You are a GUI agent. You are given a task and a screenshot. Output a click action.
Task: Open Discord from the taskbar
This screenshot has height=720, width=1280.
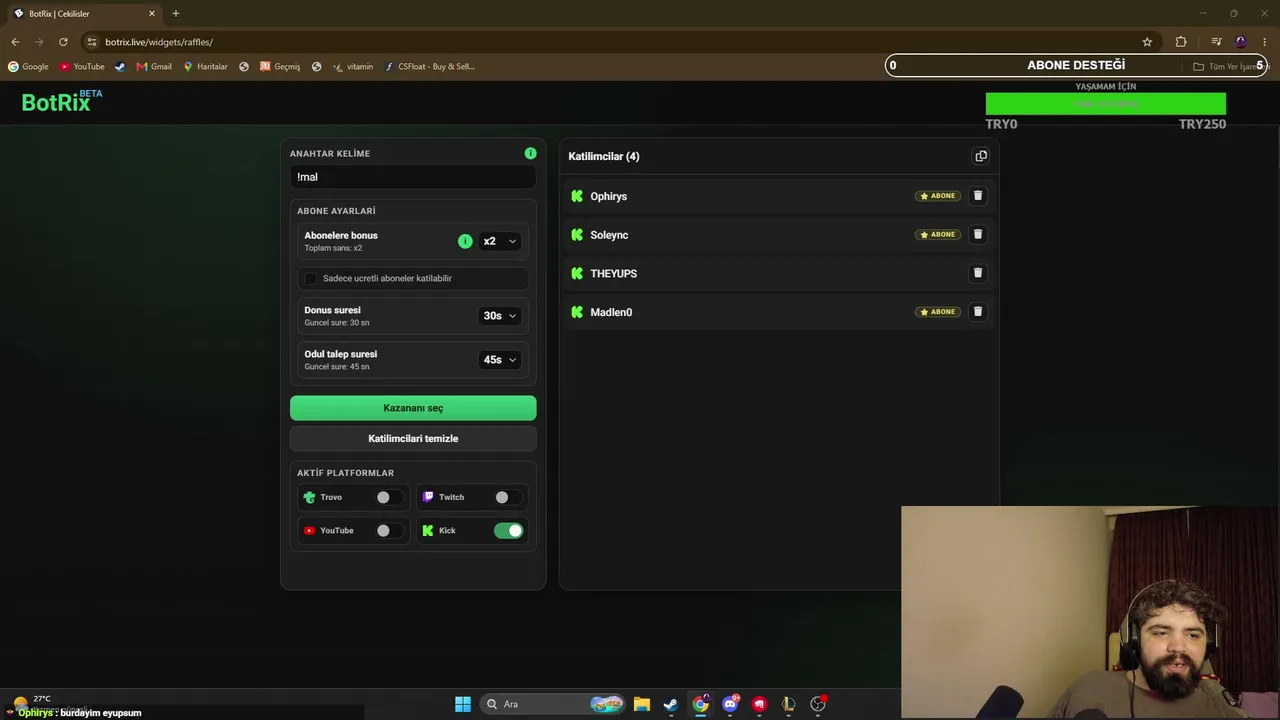click(730, 704)
